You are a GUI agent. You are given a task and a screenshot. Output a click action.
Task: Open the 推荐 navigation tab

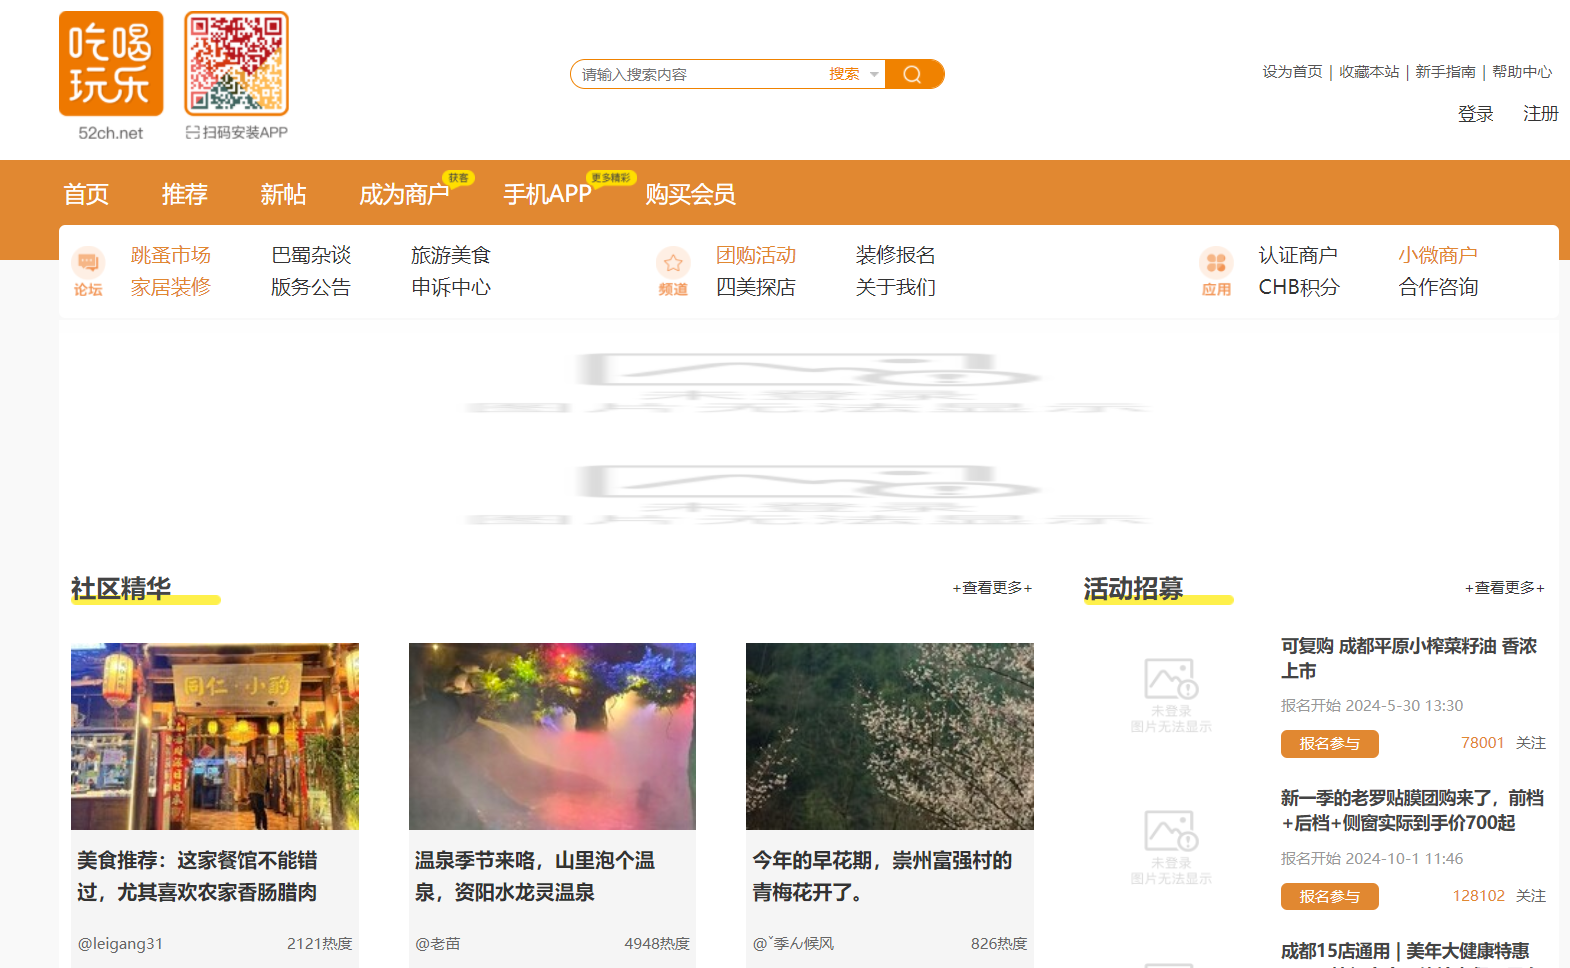[x=185, y=194]
